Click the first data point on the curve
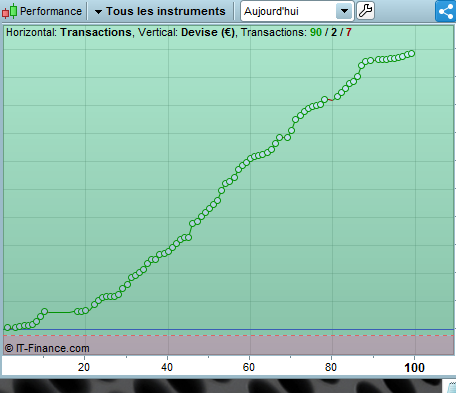Viewport: 456px width, 393px height. point(7,327)
